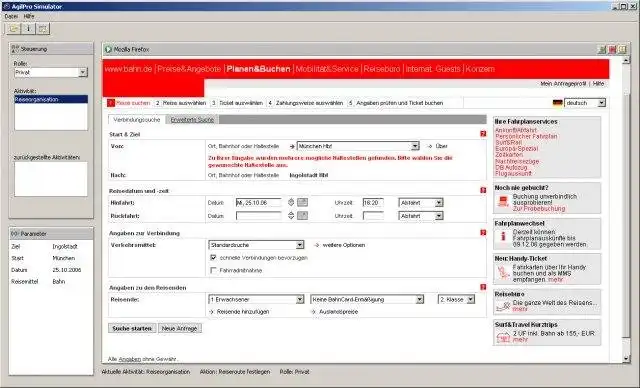This screenshot has height=388, width=640.
Task: Switch to Erweiterte Suche tab
Action: 192,120
